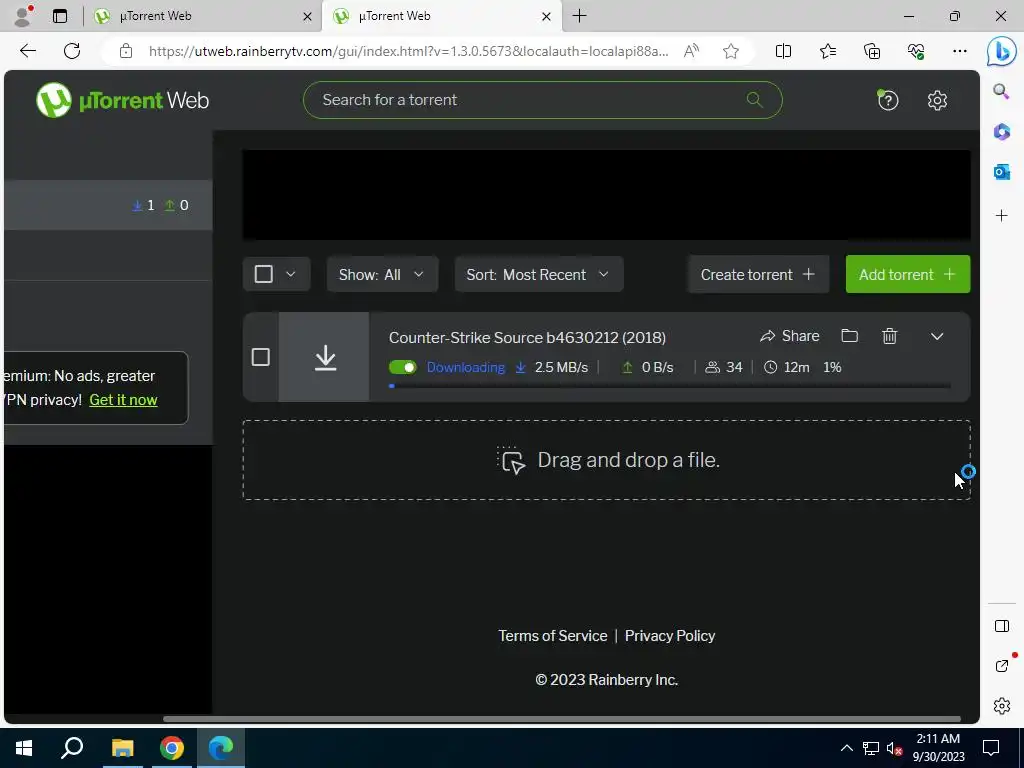
Task: Open the select-all dropdown arrow
Action: pyautogui.click(x=291, y=274)
